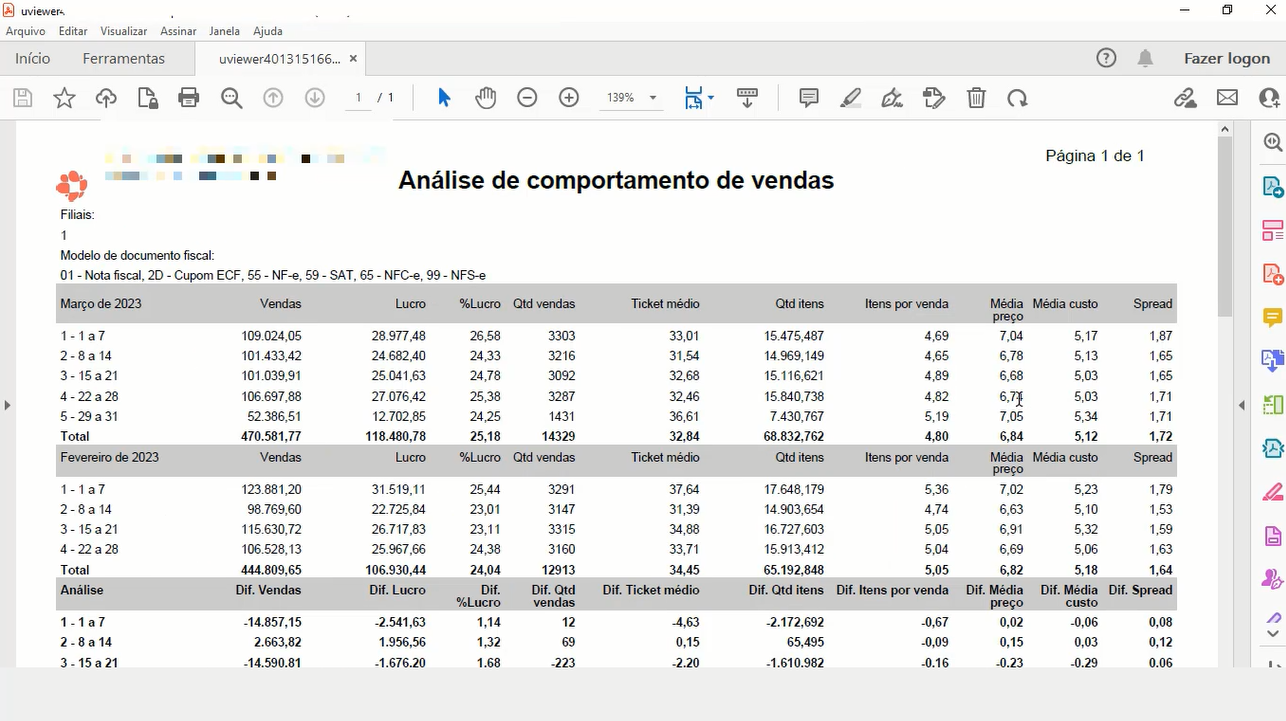The width and height of the screenshot is (1286, 721).
Task: Open the Ajuda menu
Action: [x=268, y=31]
